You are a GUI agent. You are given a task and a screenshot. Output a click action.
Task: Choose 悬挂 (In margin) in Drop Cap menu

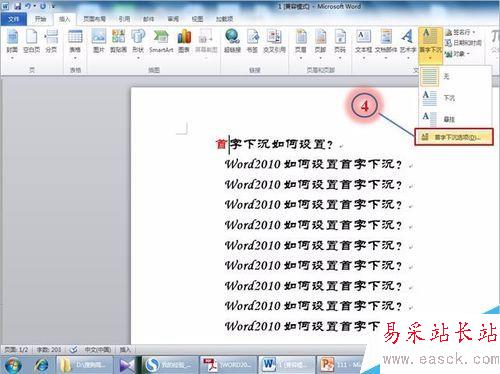pos(455,119)
